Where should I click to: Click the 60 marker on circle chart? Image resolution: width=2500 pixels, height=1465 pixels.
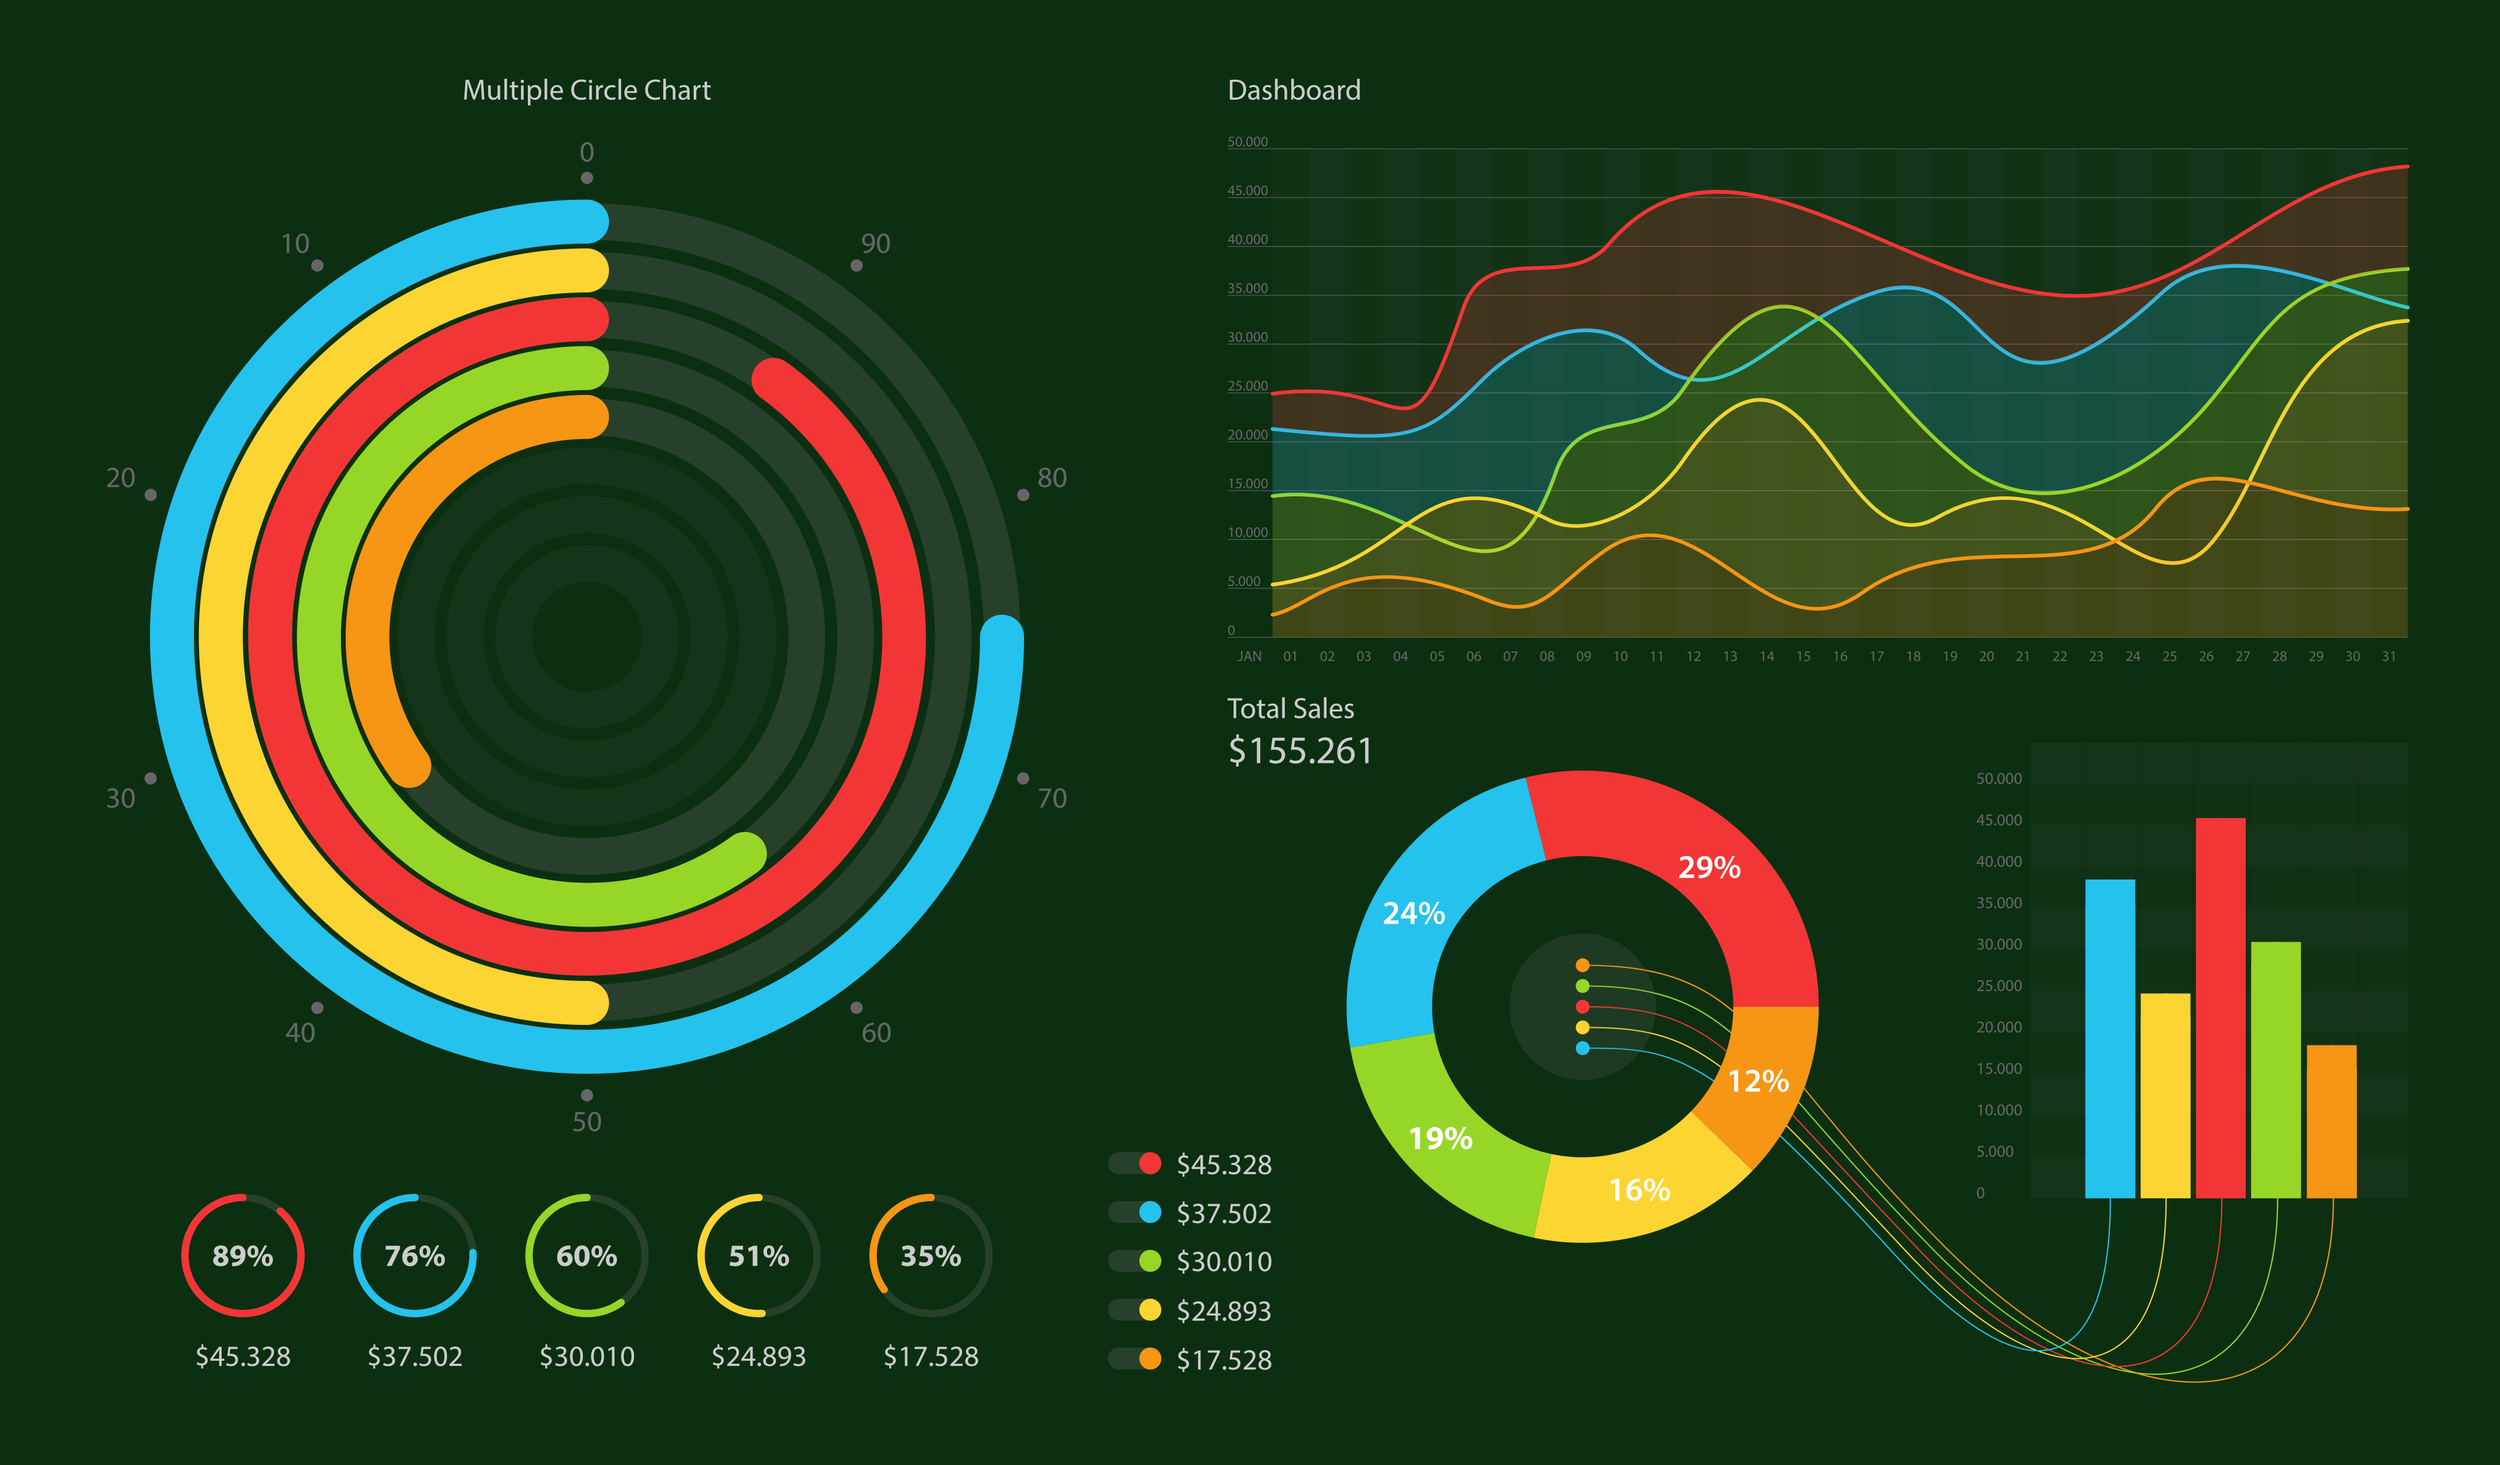[x=876, y=1033]
